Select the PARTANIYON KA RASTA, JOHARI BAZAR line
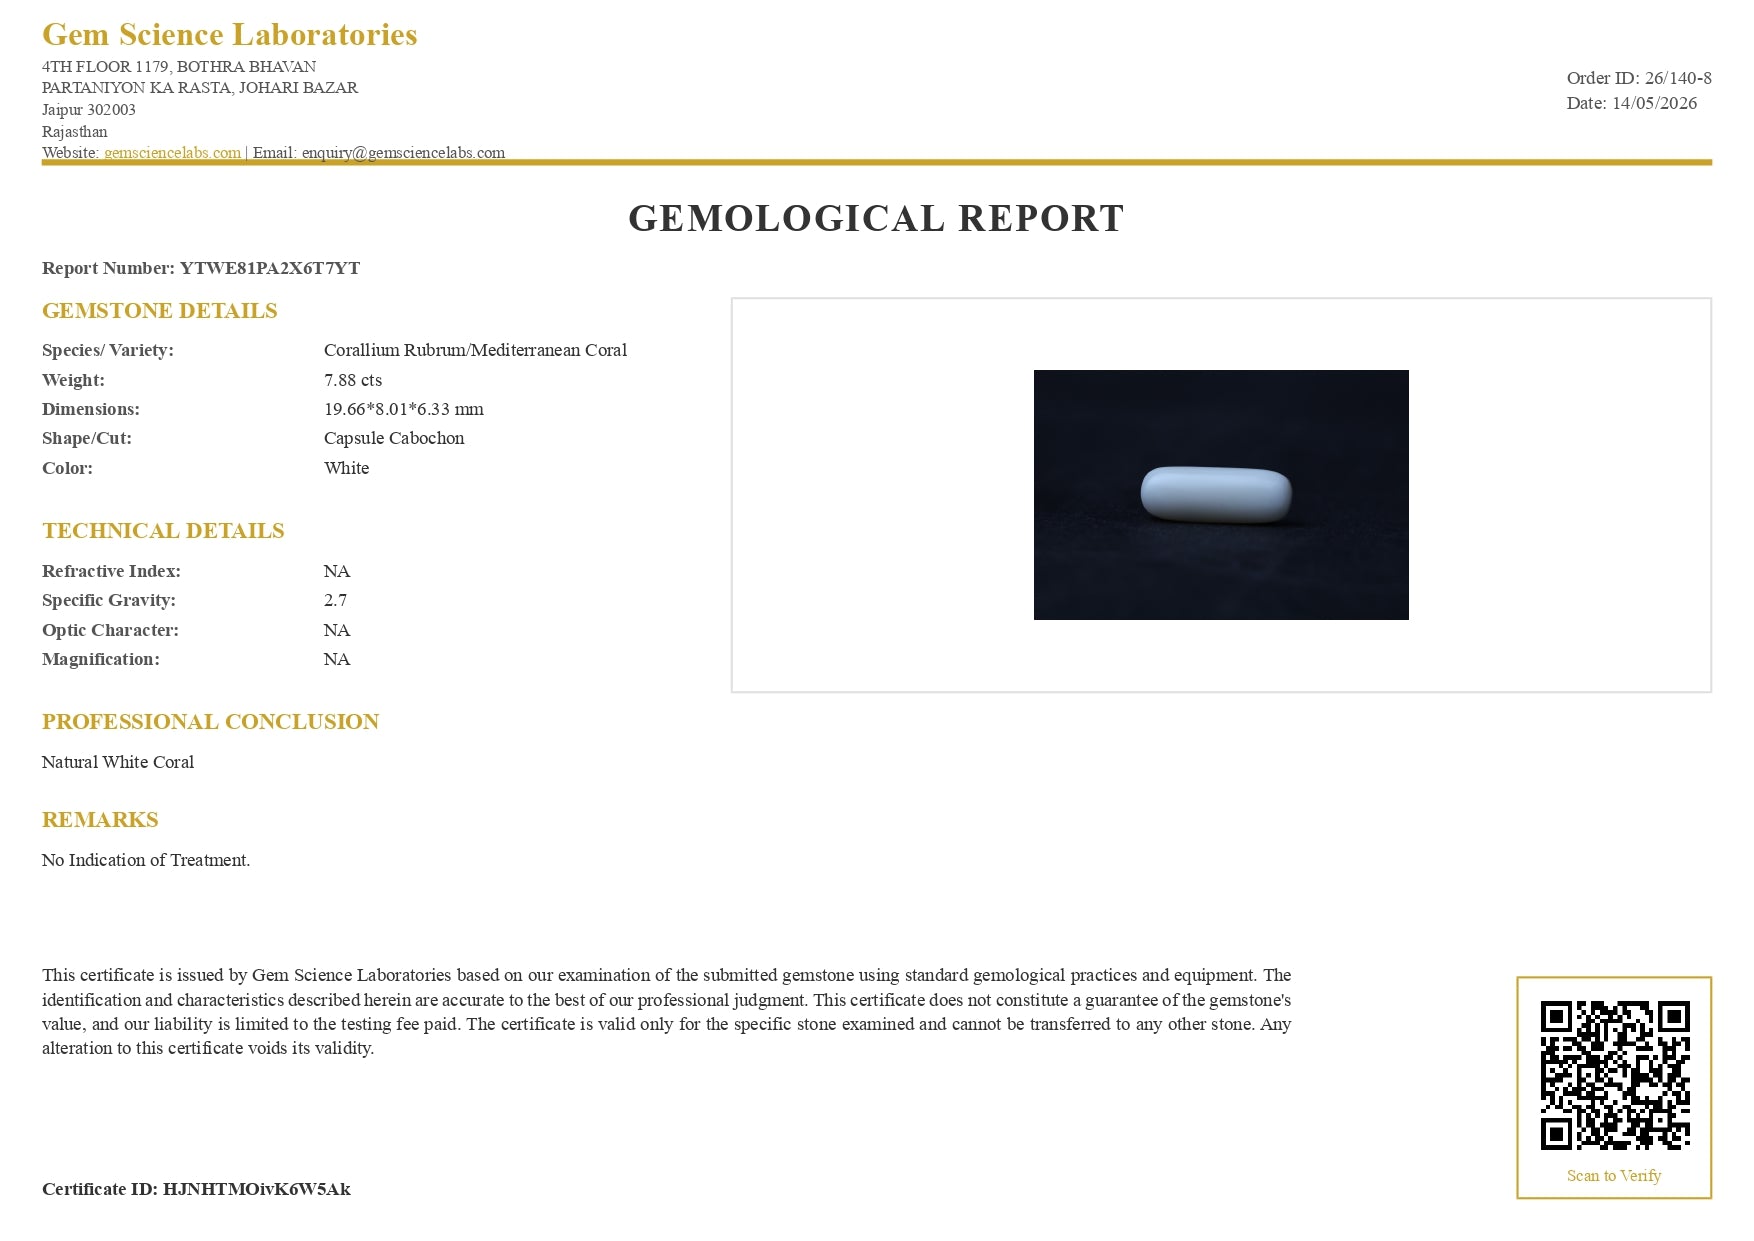 point(200,88)
